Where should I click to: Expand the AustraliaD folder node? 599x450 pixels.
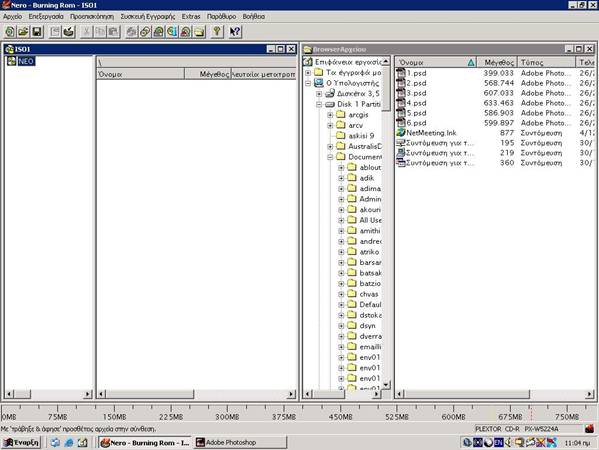pyautogui.click(x=330, y=146)
